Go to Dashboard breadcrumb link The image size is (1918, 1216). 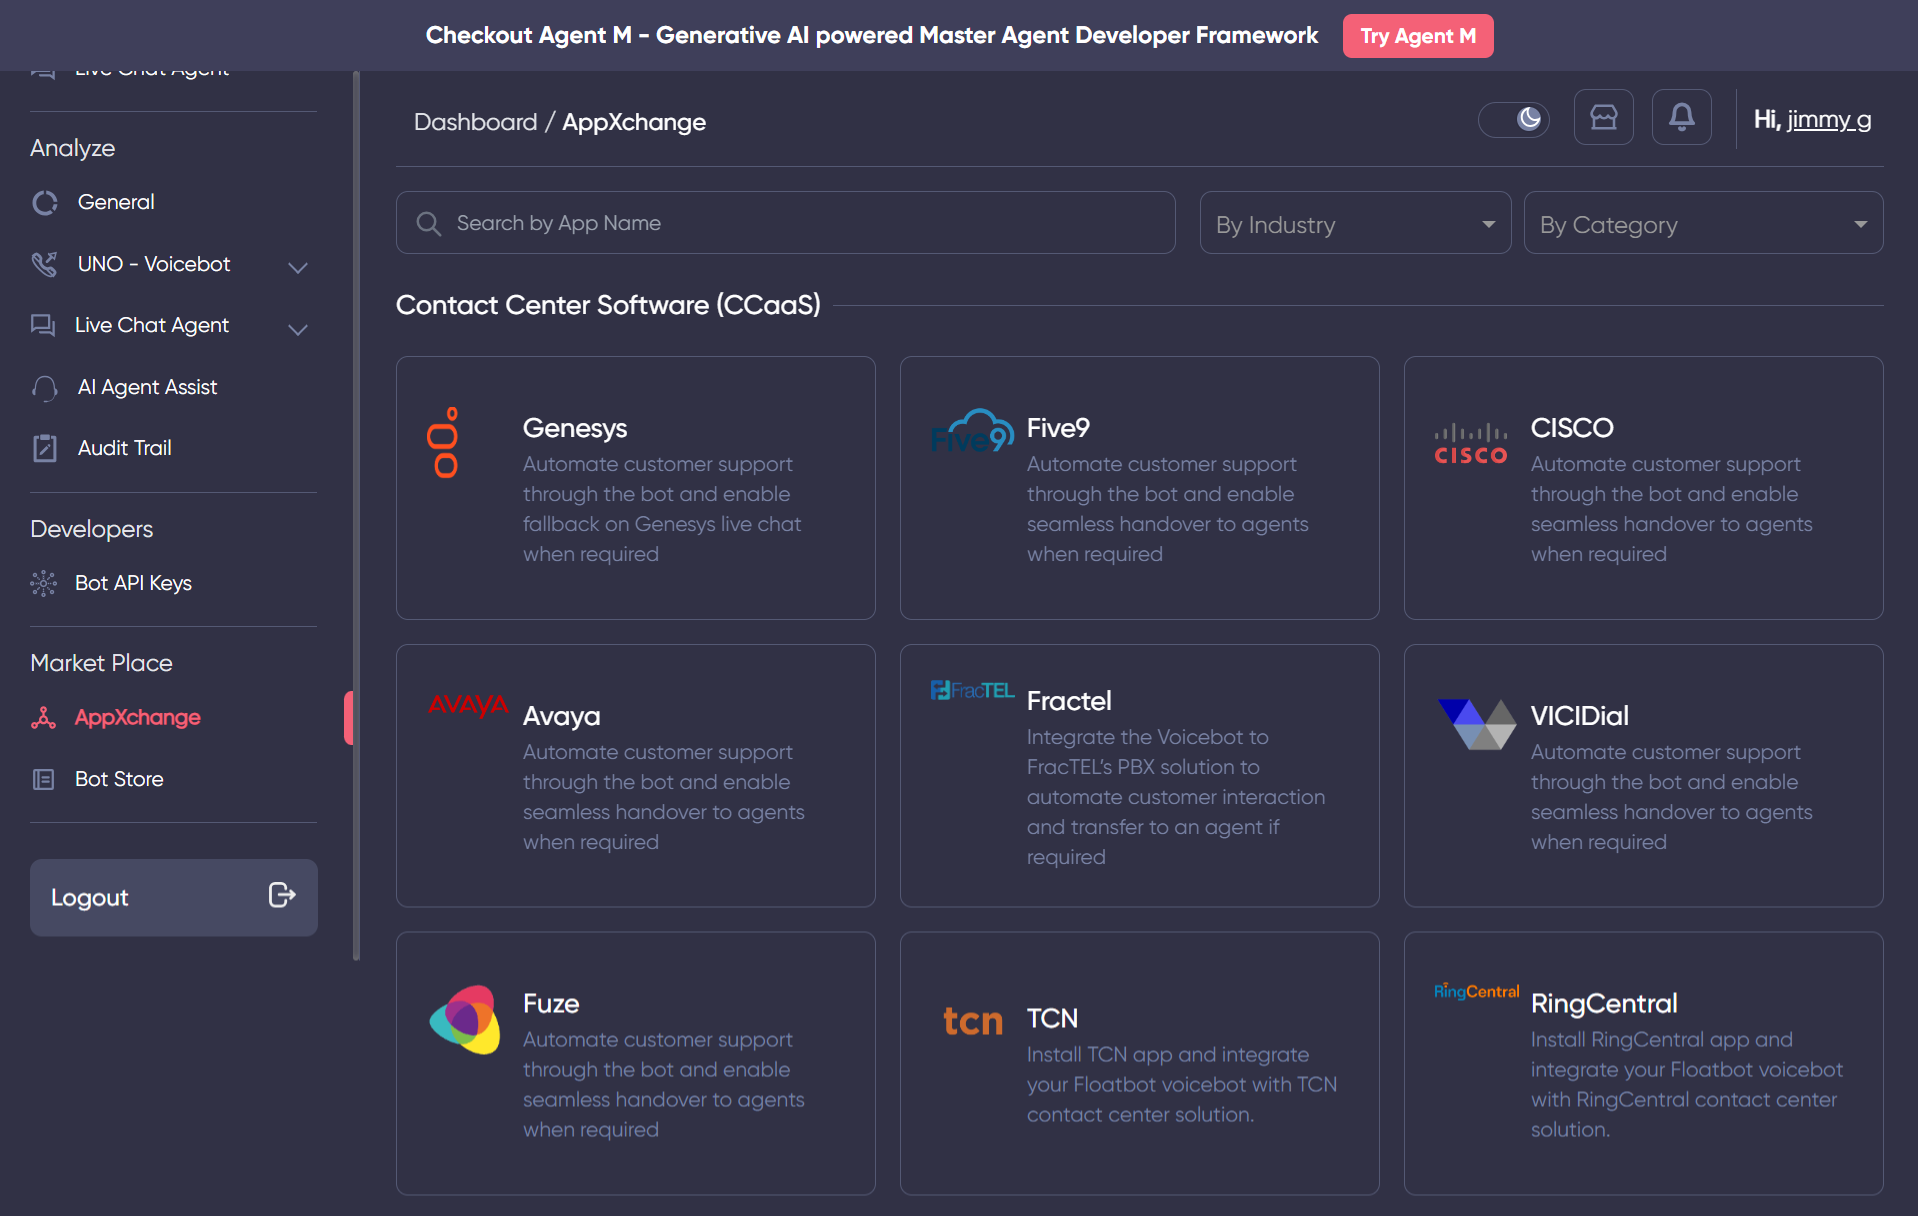coord(475,122)
